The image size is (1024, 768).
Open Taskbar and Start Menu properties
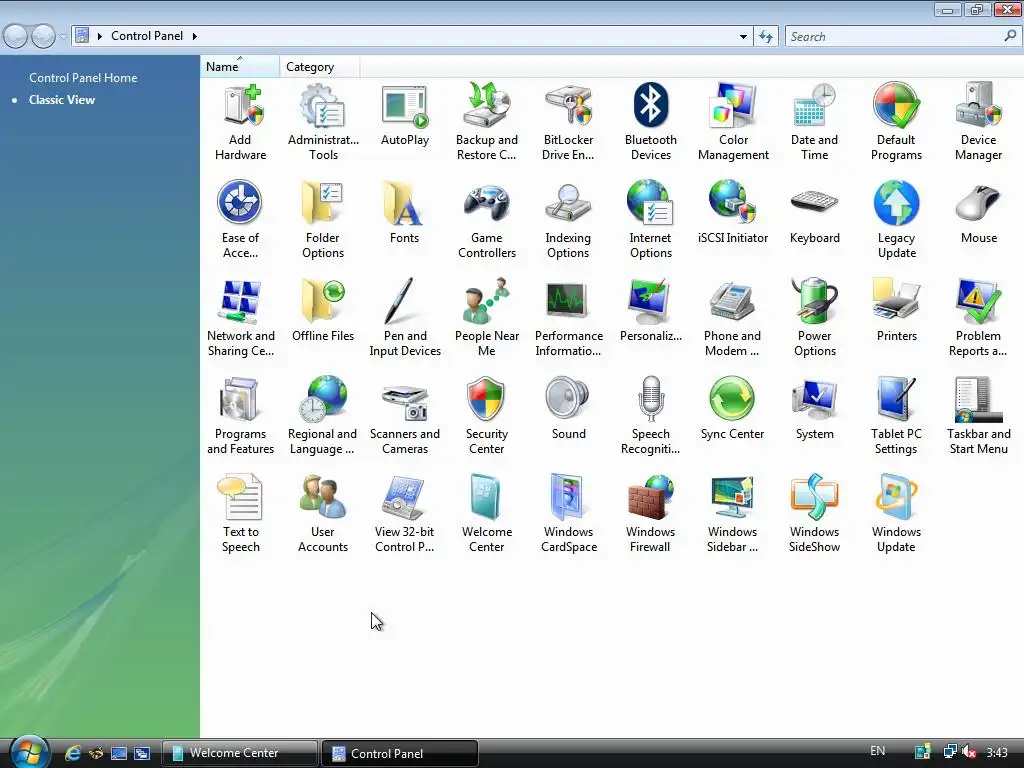[978, 416]
